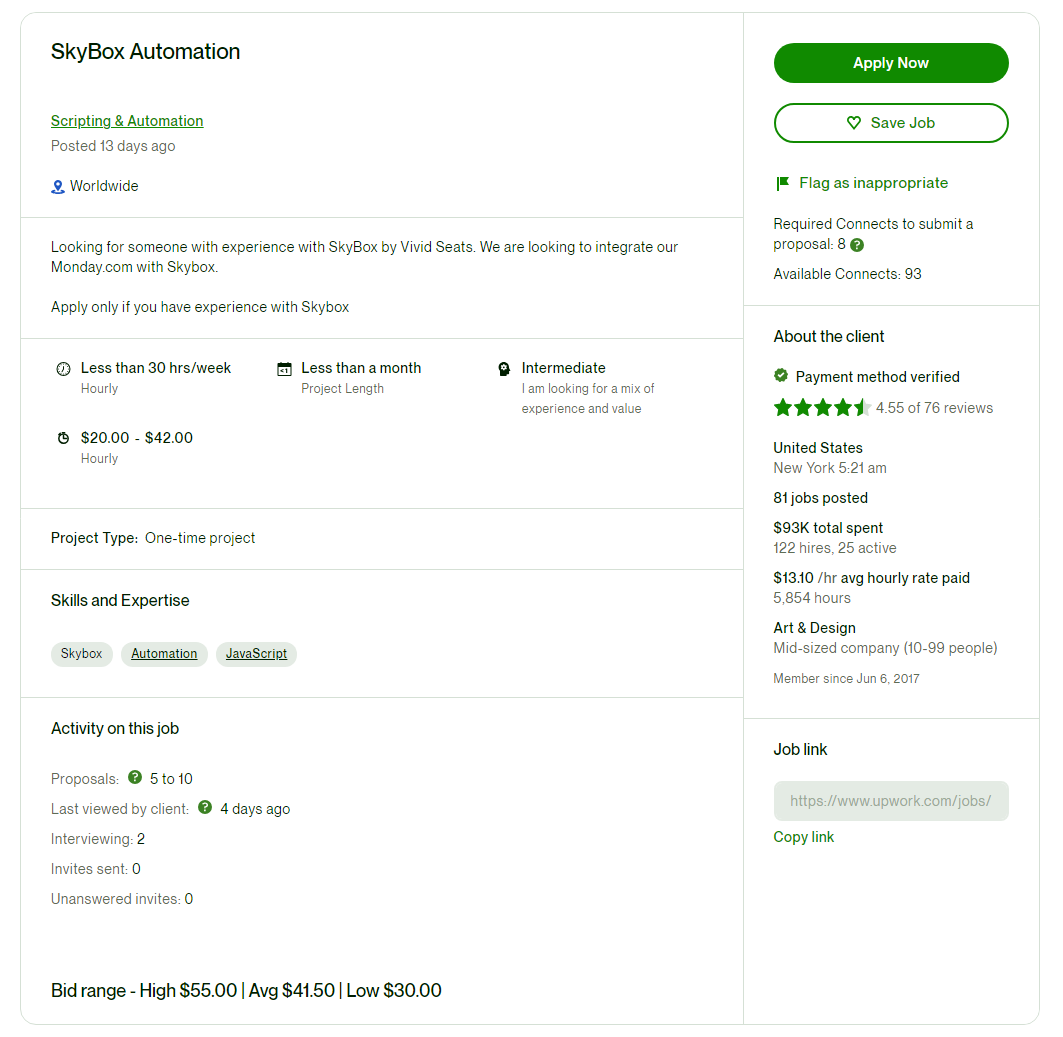Click the stopwatch icon beside $20.00 - $42.00

pos(63,438)
